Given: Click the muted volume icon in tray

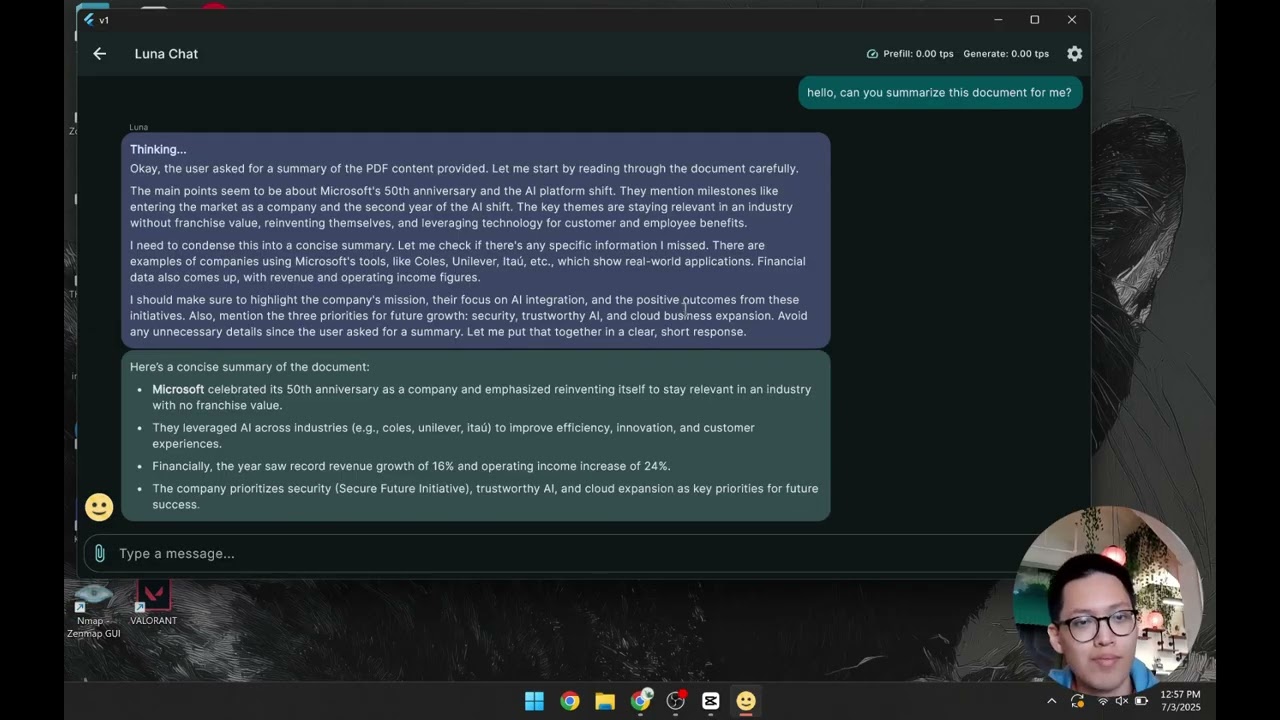Looking at the screenshot, I should pos(1121,701).
